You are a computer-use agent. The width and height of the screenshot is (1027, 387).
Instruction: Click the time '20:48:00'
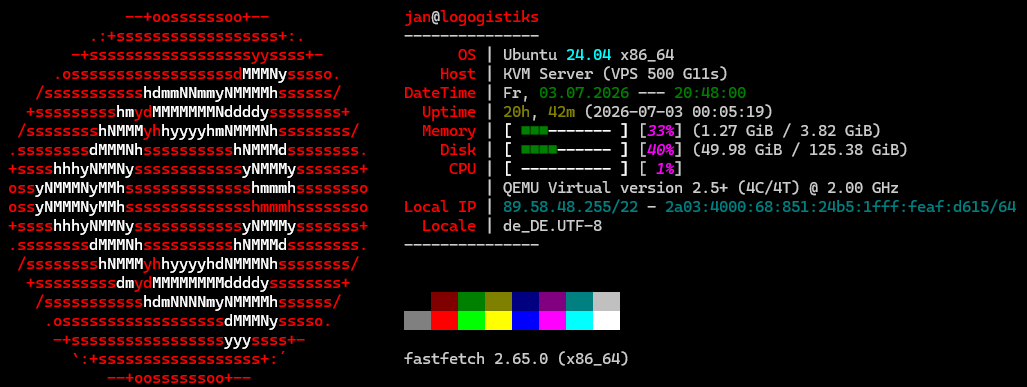(x=710, y=92)
